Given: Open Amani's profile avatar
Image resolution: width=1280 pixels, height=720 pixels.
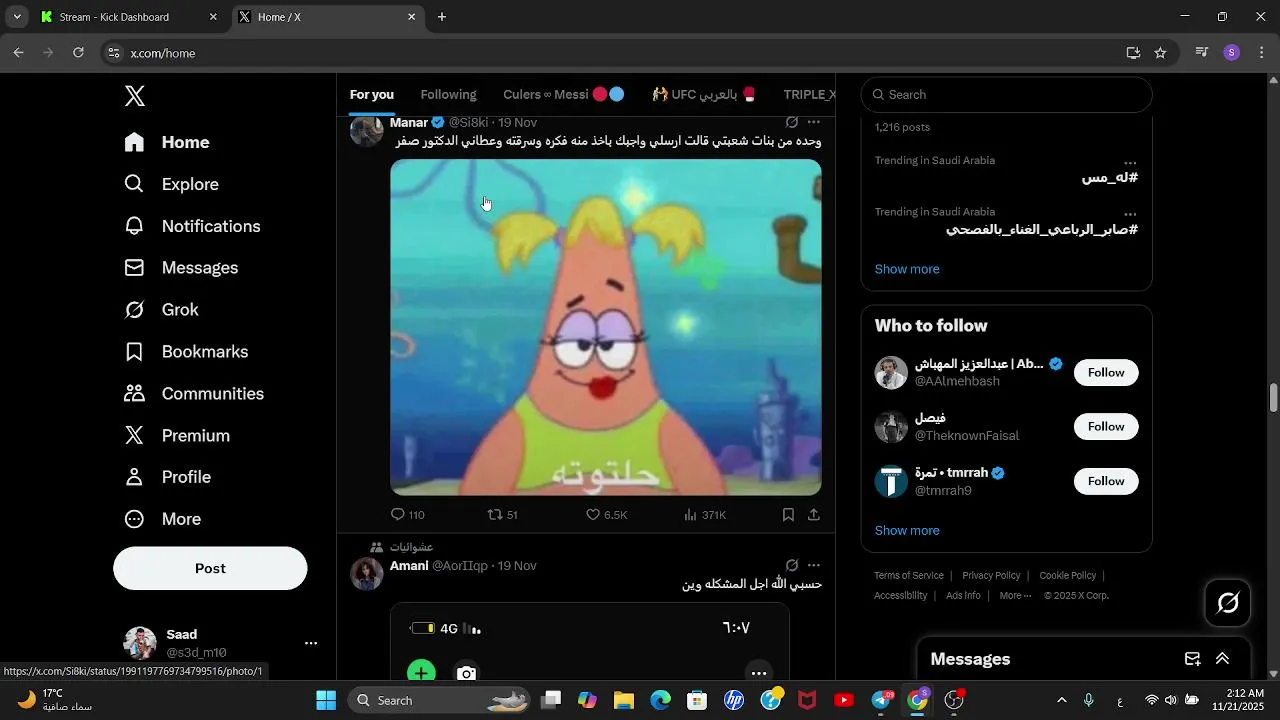Looking at the screenshot, I should (x=366, y=574).
